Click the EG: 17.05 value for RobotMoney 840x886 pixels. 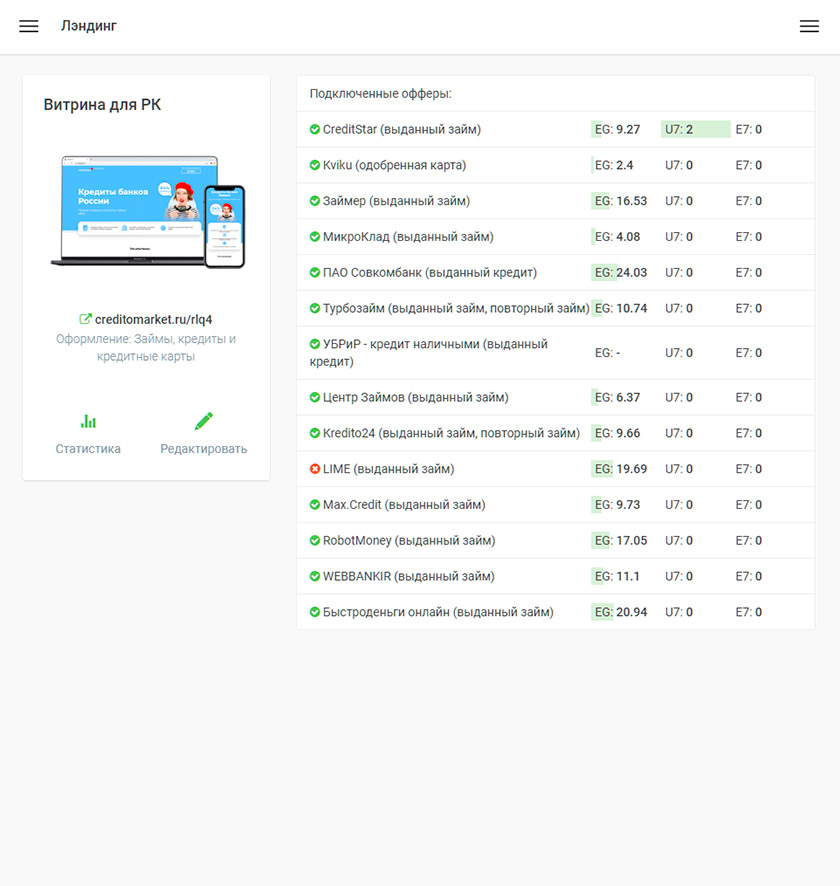621,540
